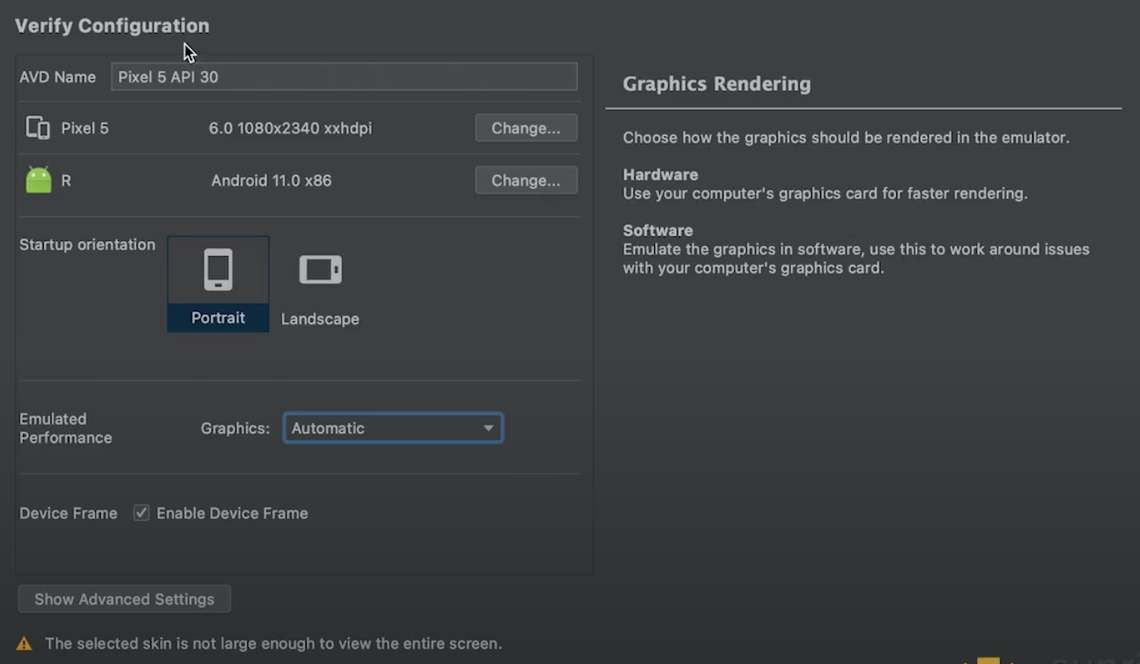
Task: Change the Android 11.0 x86 system image
Action: [x=526, y=180]
